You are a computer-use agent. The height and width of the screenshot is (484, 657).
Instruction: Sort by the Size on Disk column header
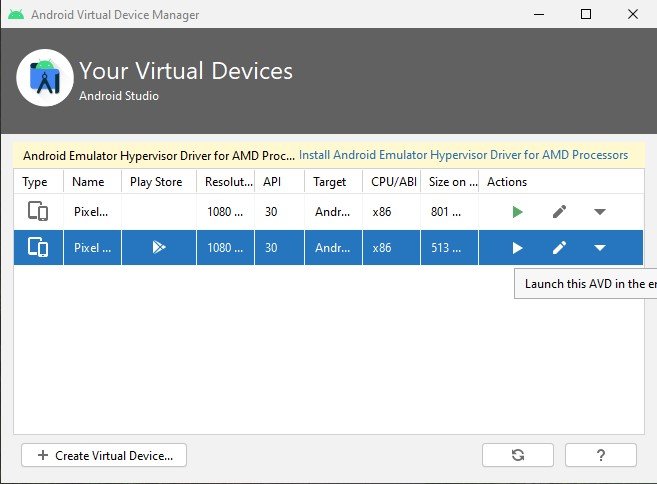click(450, 182)
